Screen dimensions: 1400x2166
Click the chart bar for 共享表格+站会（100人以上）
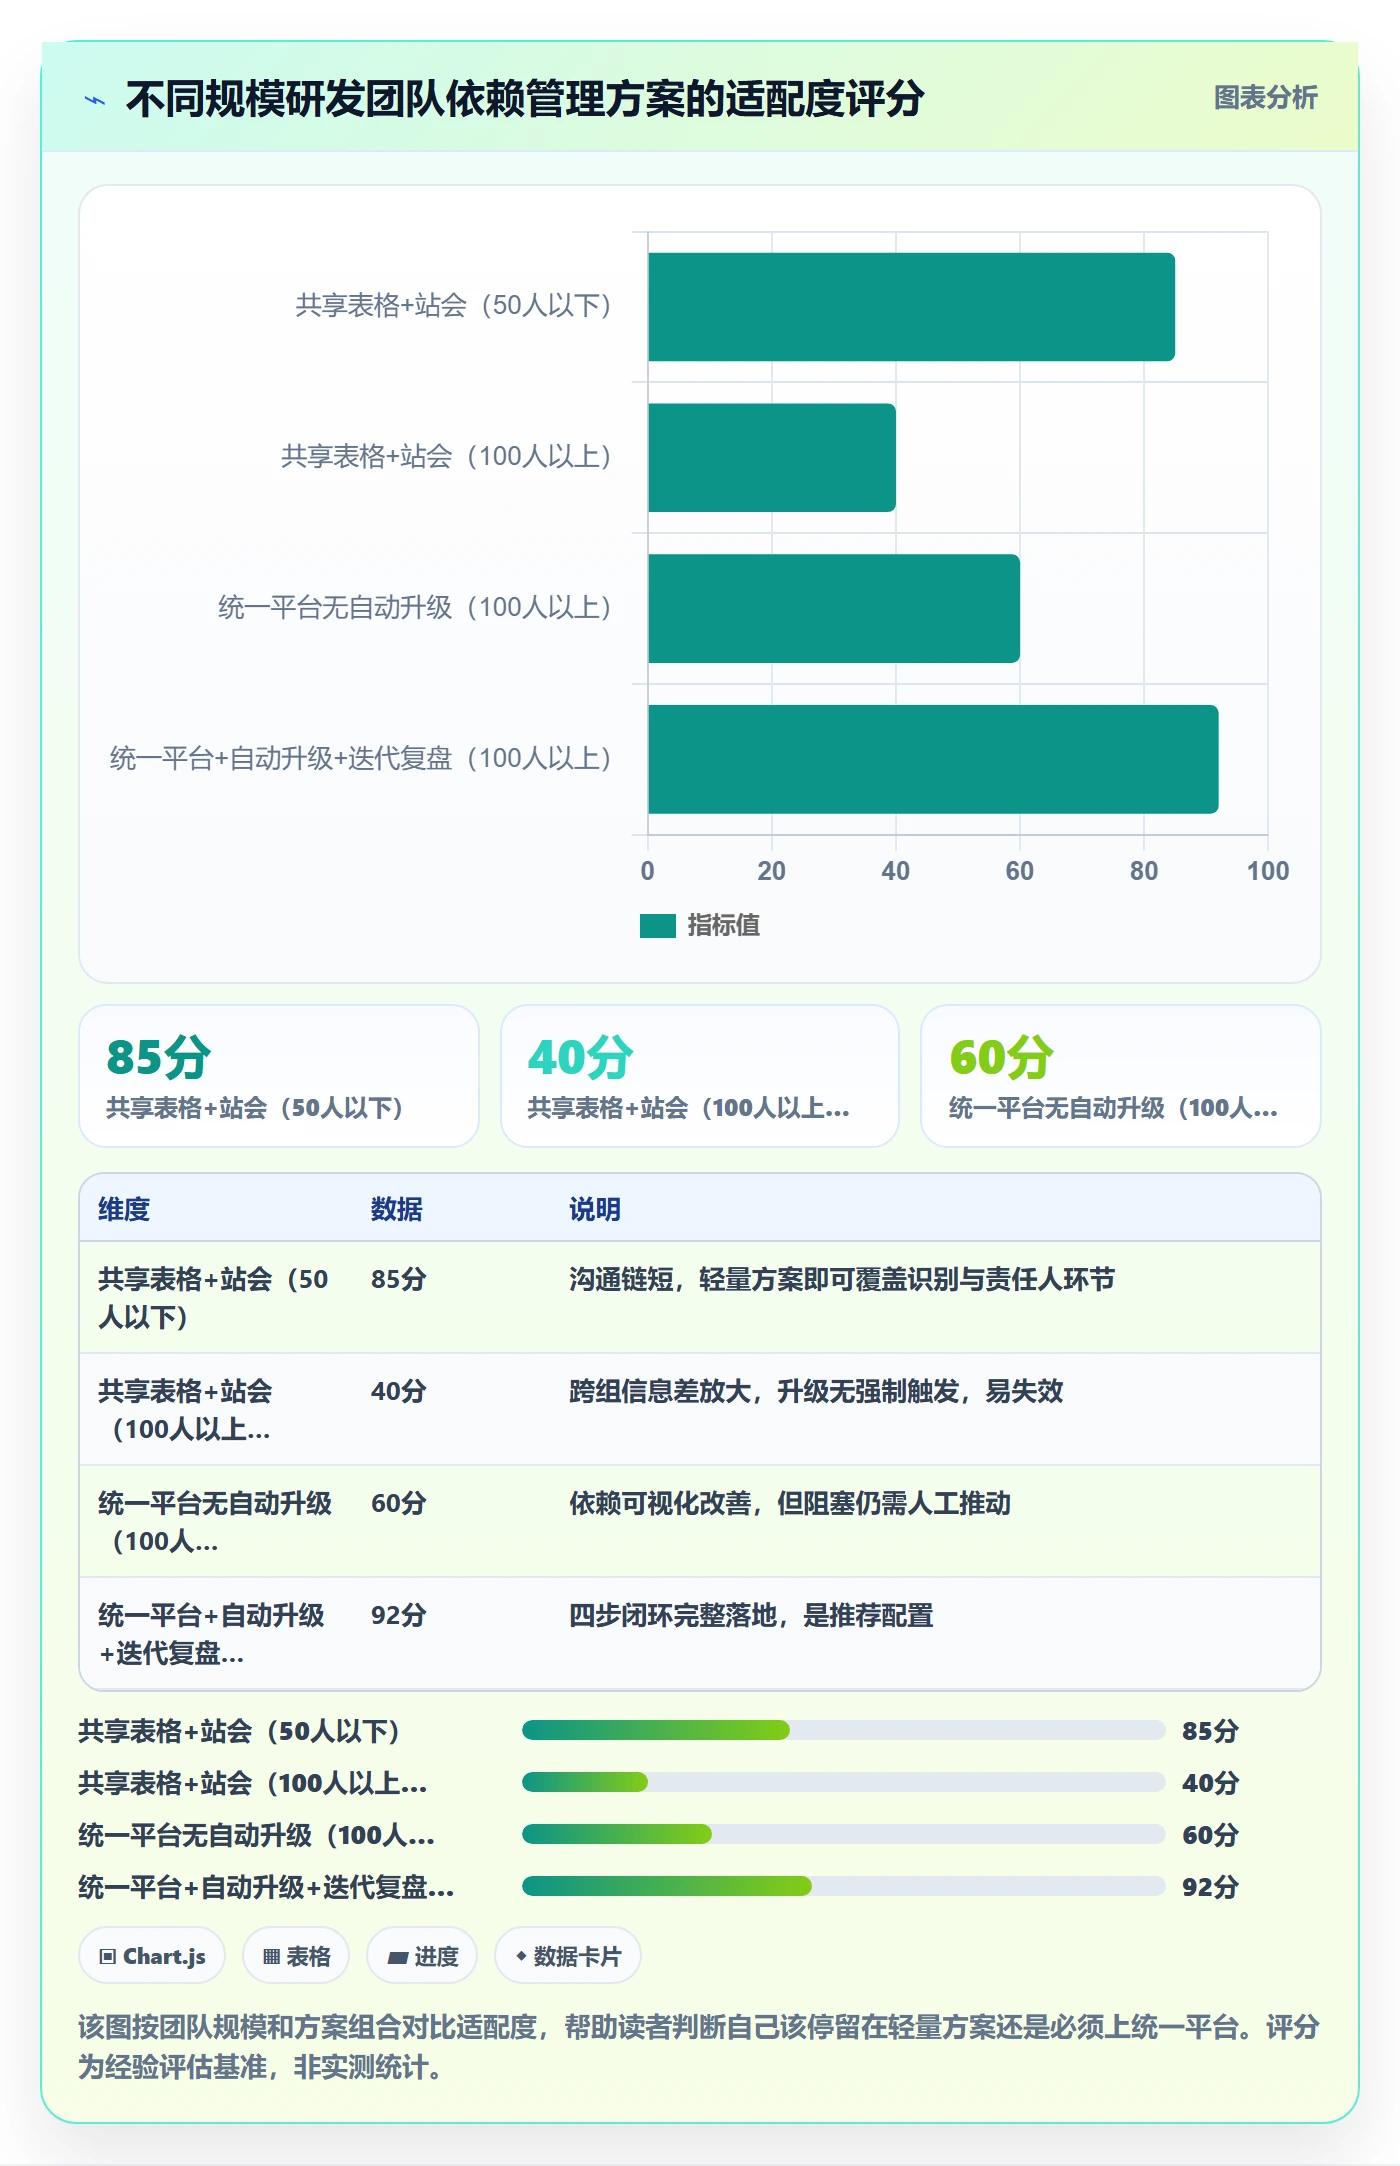tap(772, 458)
